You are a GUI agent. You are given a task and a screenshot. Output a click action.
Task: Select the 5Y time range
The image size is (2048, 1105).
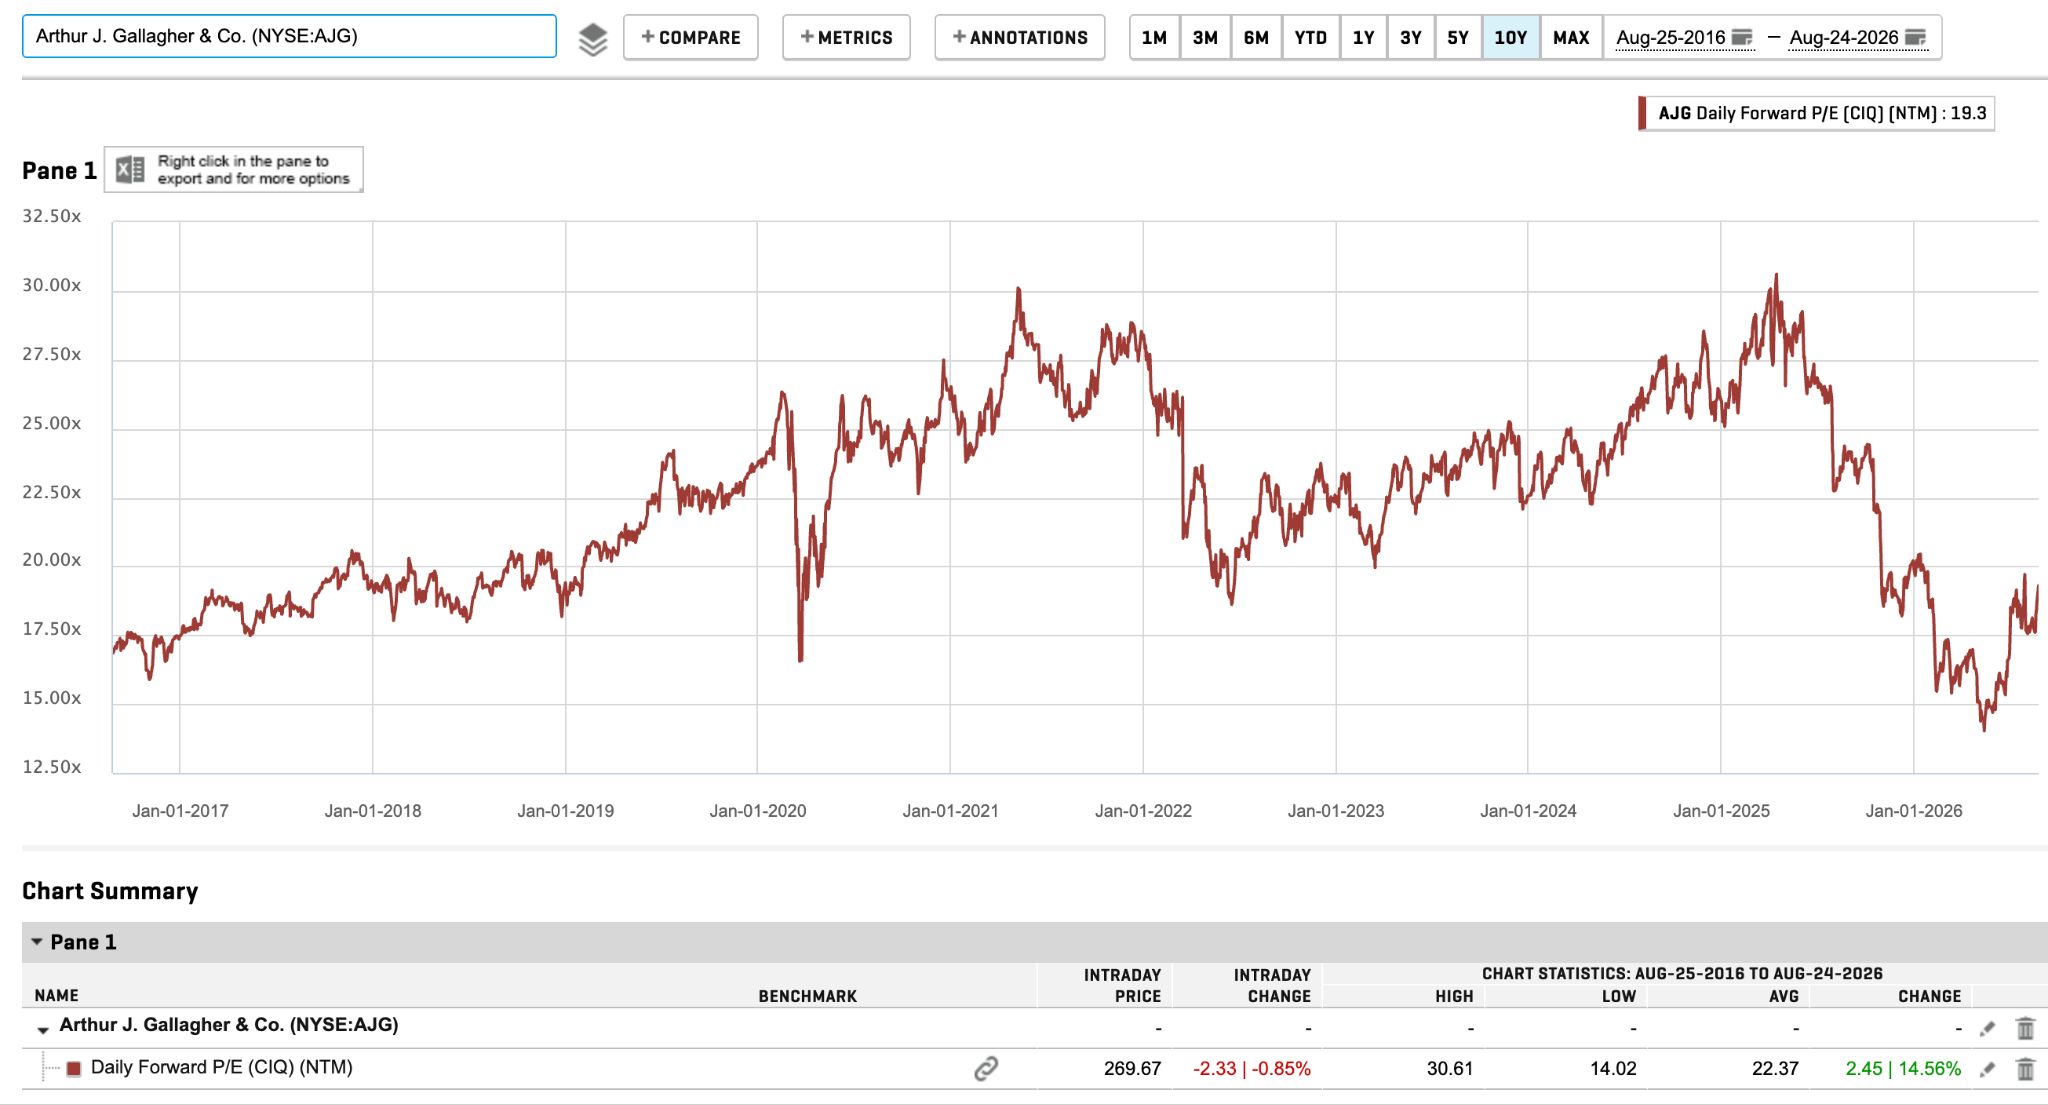pos(1458,38)
